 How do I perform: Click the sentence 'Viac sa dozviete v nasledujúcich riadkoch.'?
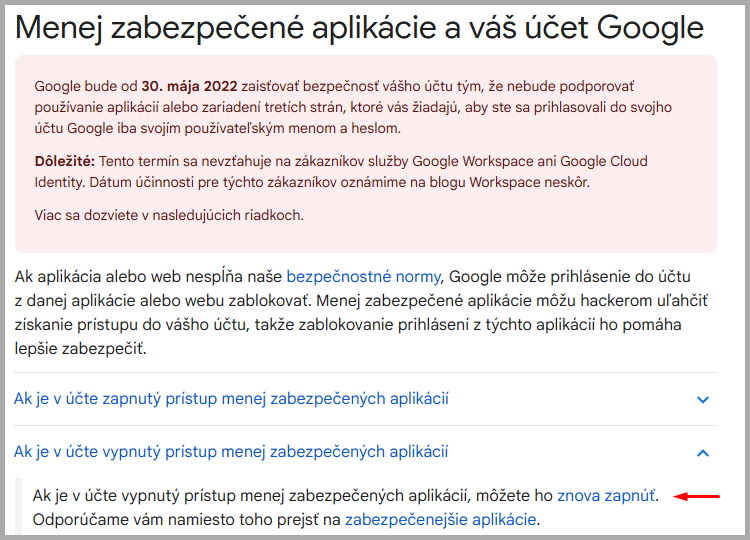point(169,215)
